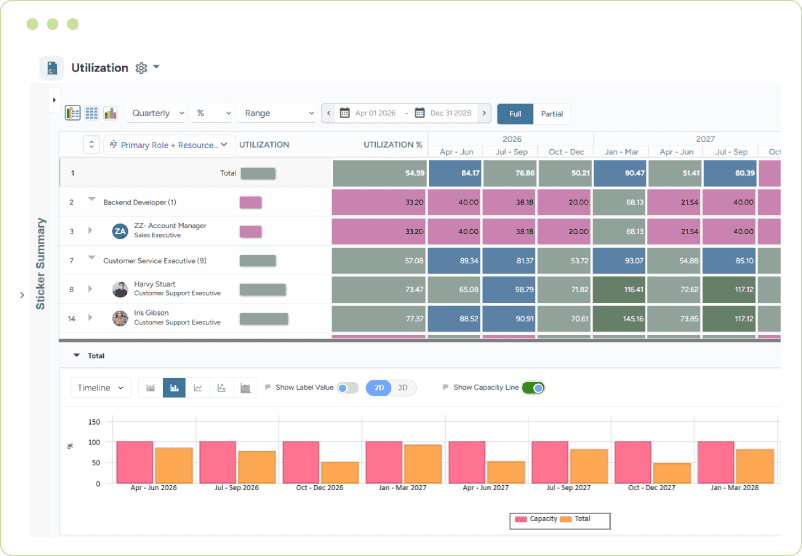
Task: Click the 2026 Jul - Sep column header
Action: tap(511, 152)
